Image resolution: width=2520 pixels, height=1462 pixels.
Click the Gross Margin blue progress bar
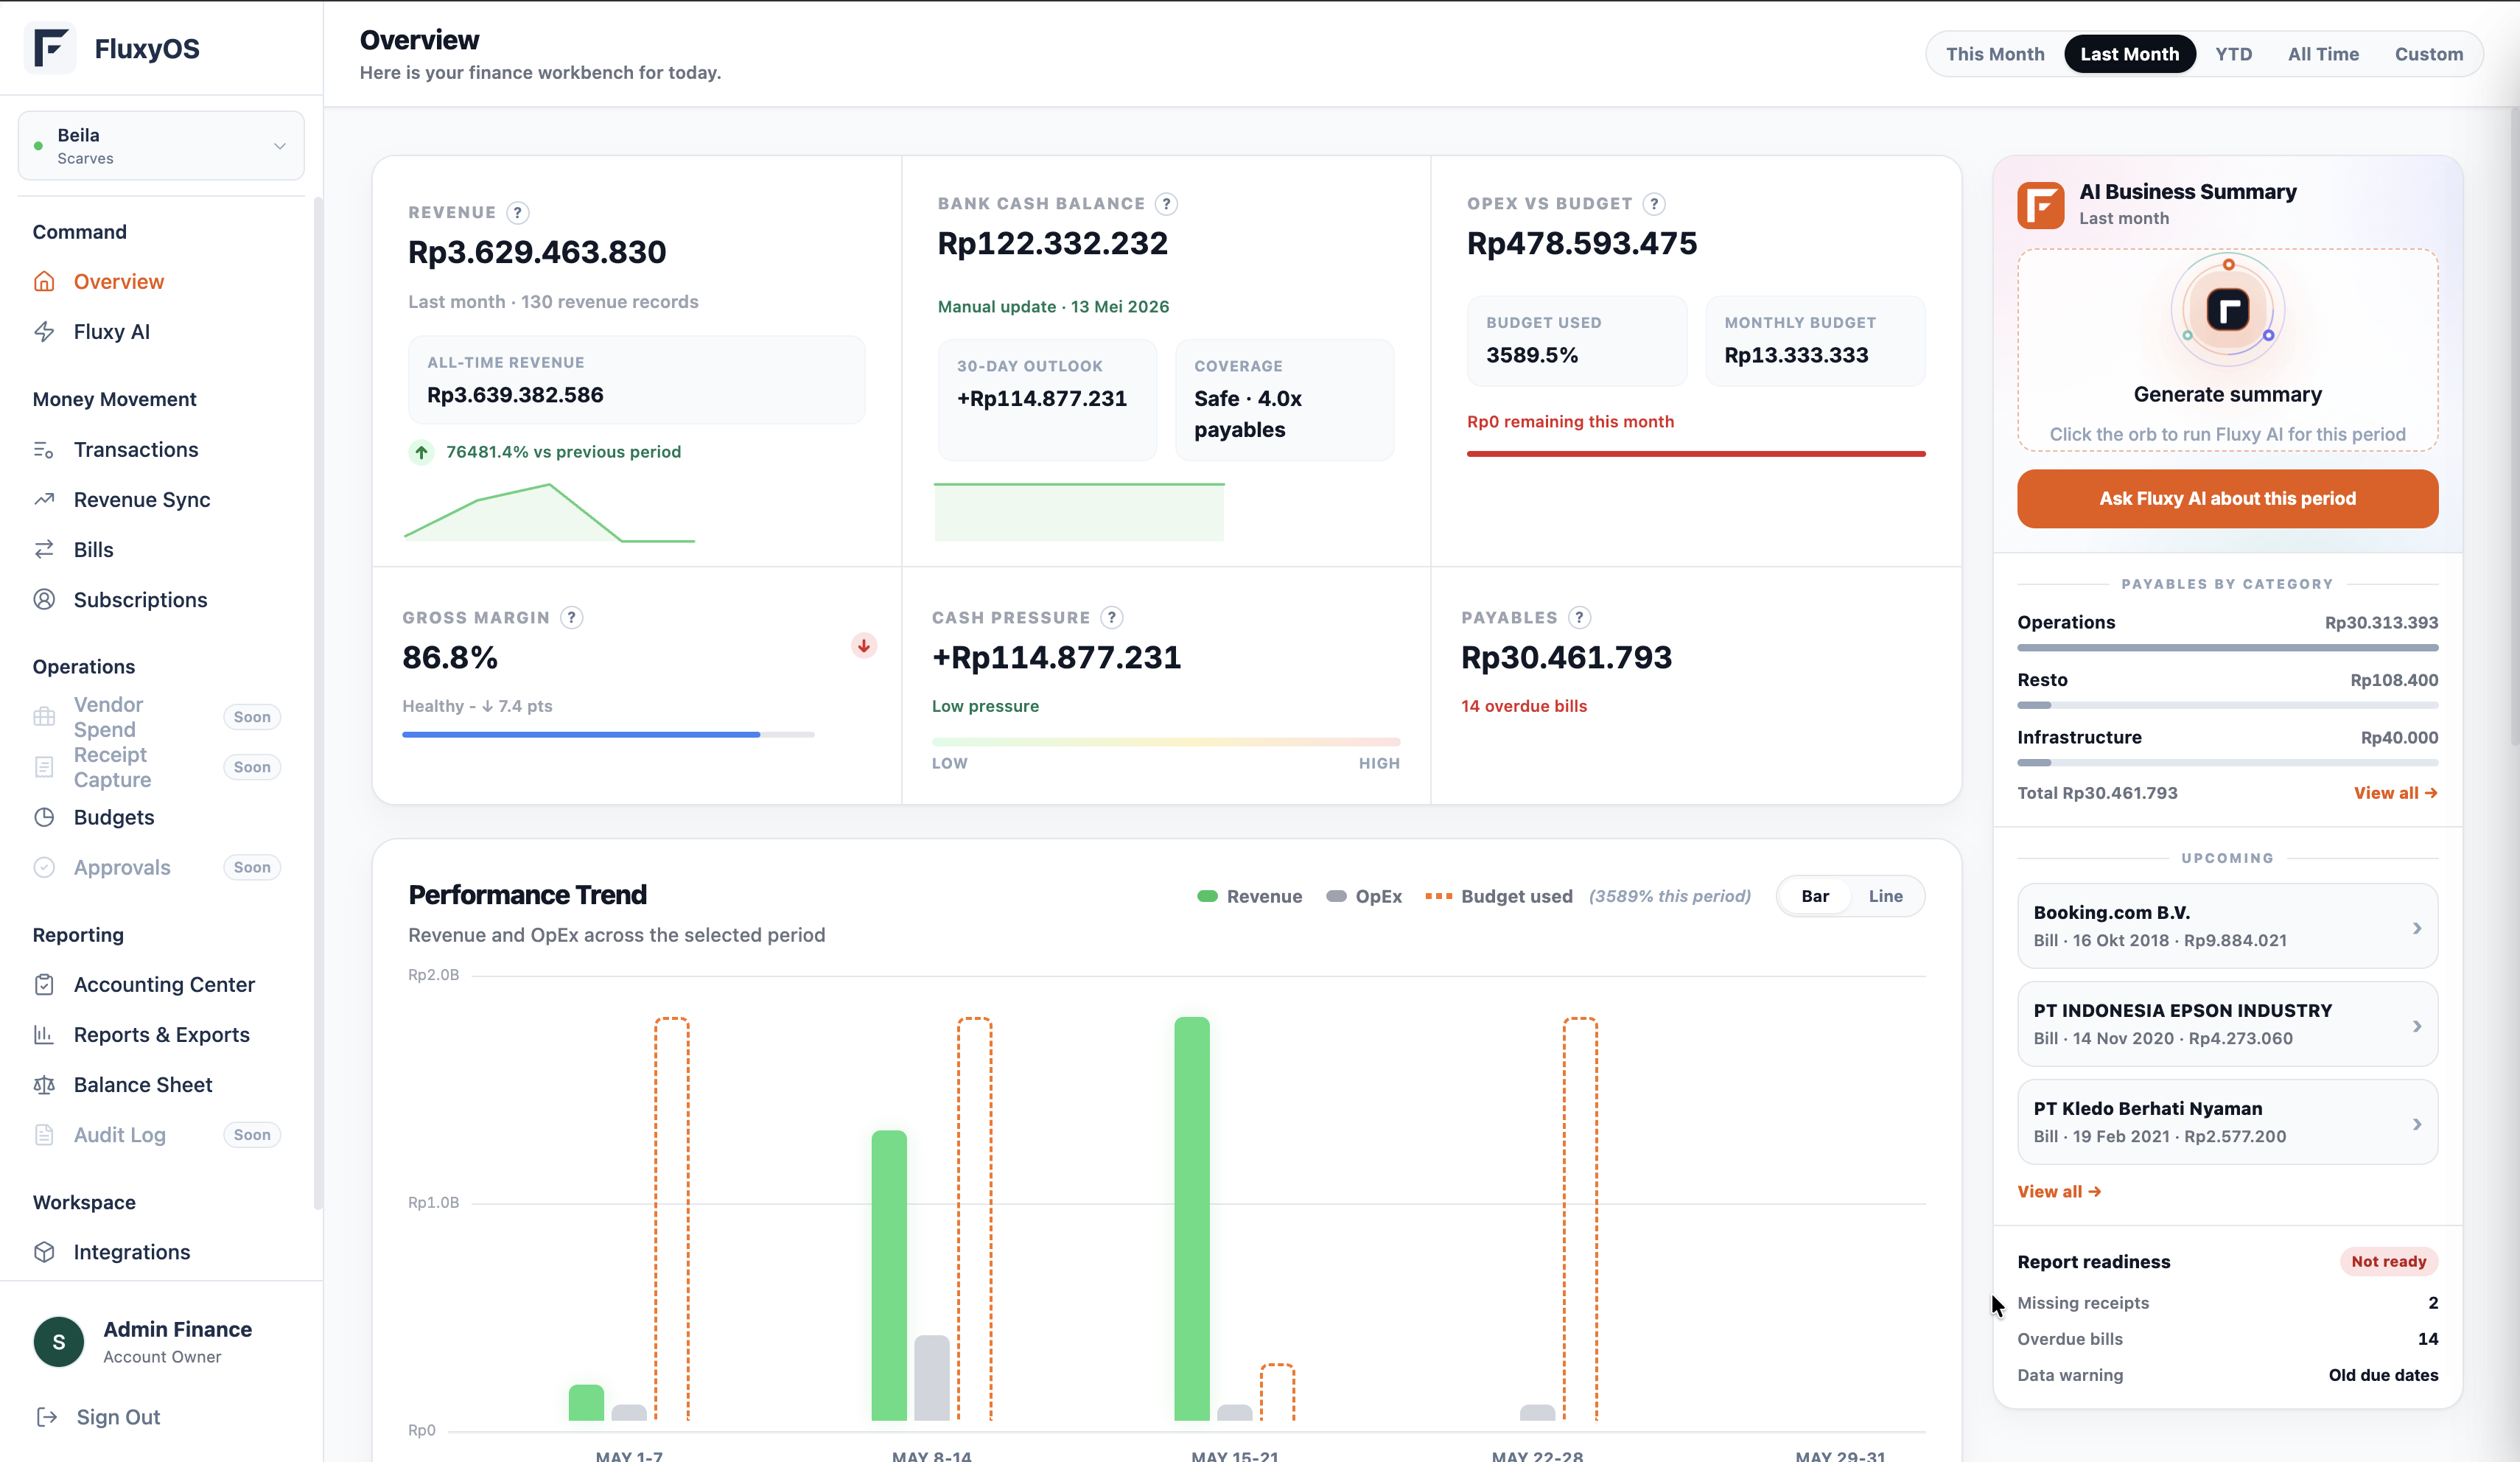[608, 735]
